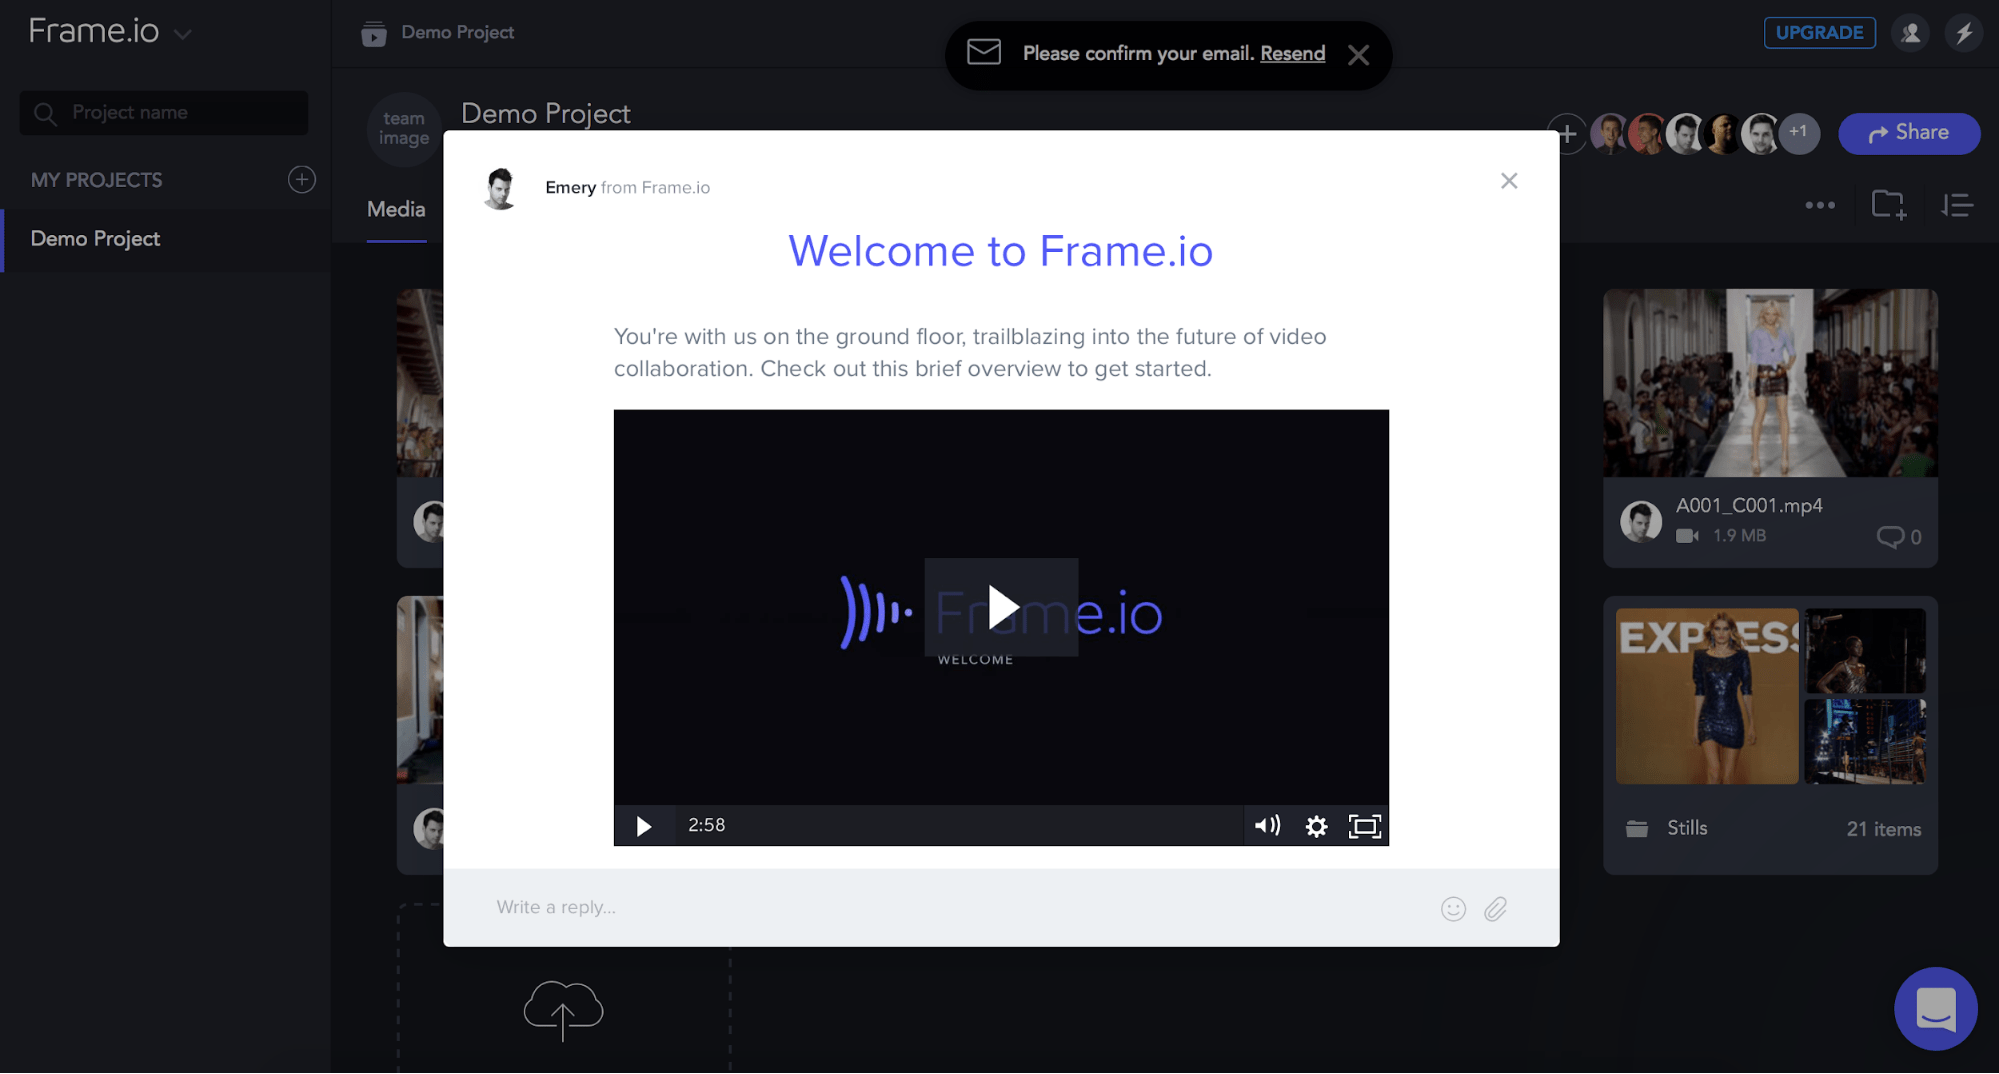1999x1074 pixels.
Task: Click the UPGRADE button
Action: point(1819,32)
